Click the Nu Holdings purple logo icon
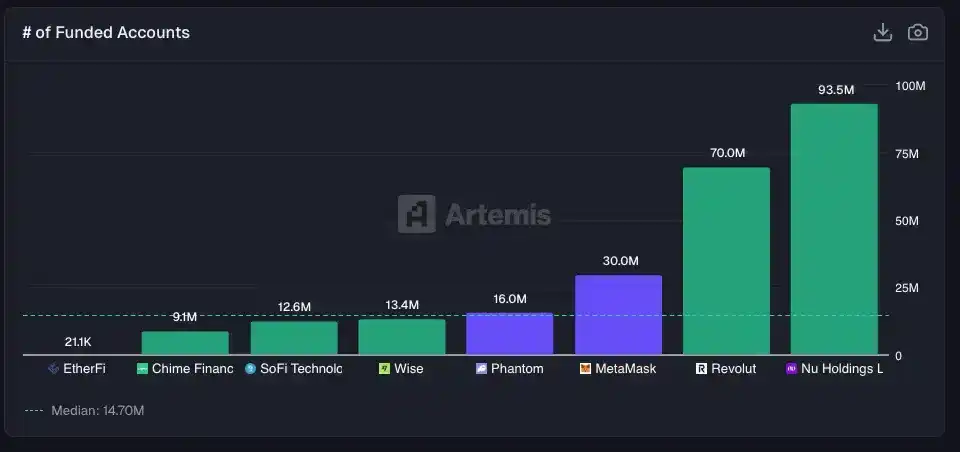Image resolution: width=960 pixels, height=452 pixels. click(791, 369)
